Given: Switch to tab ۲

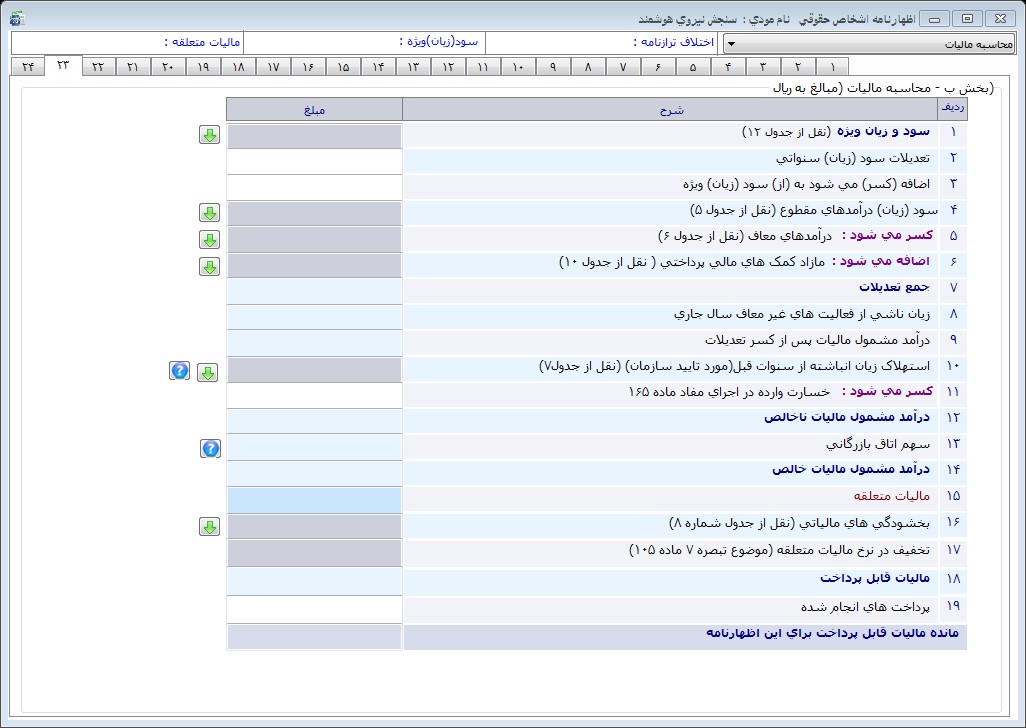Looking at the screenshot, I should point(798,67).
